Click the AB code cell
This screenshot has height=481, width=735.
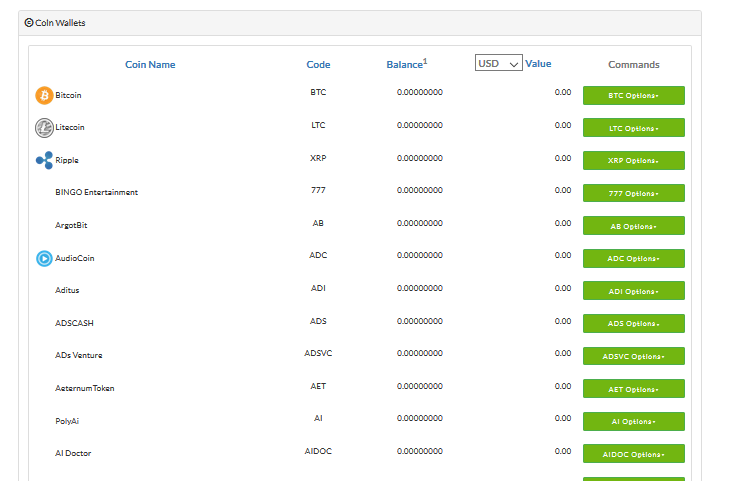point(318,223)
